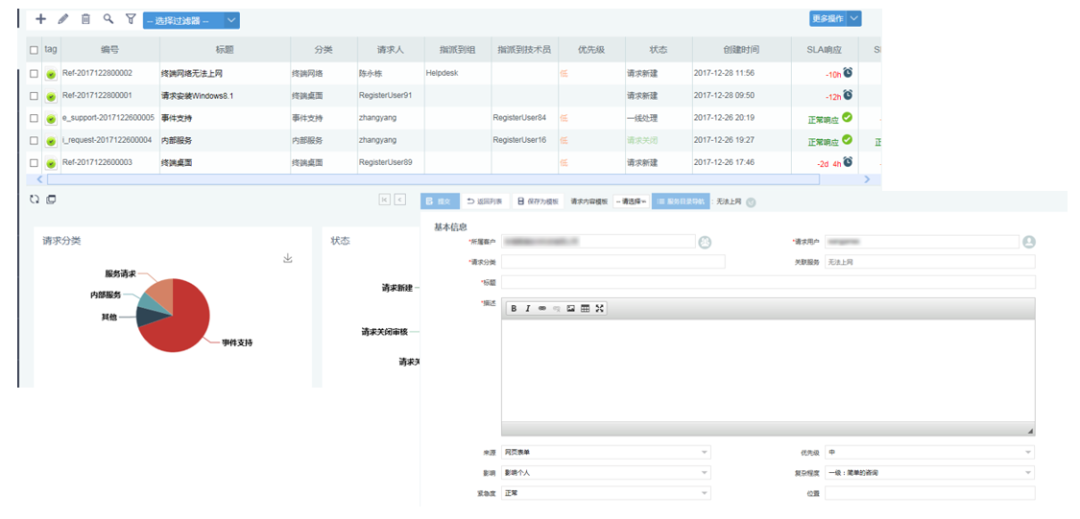1080x519 pixels.
Task: Click the pencil edit icon in list toolbar
Action: (63, 19)
